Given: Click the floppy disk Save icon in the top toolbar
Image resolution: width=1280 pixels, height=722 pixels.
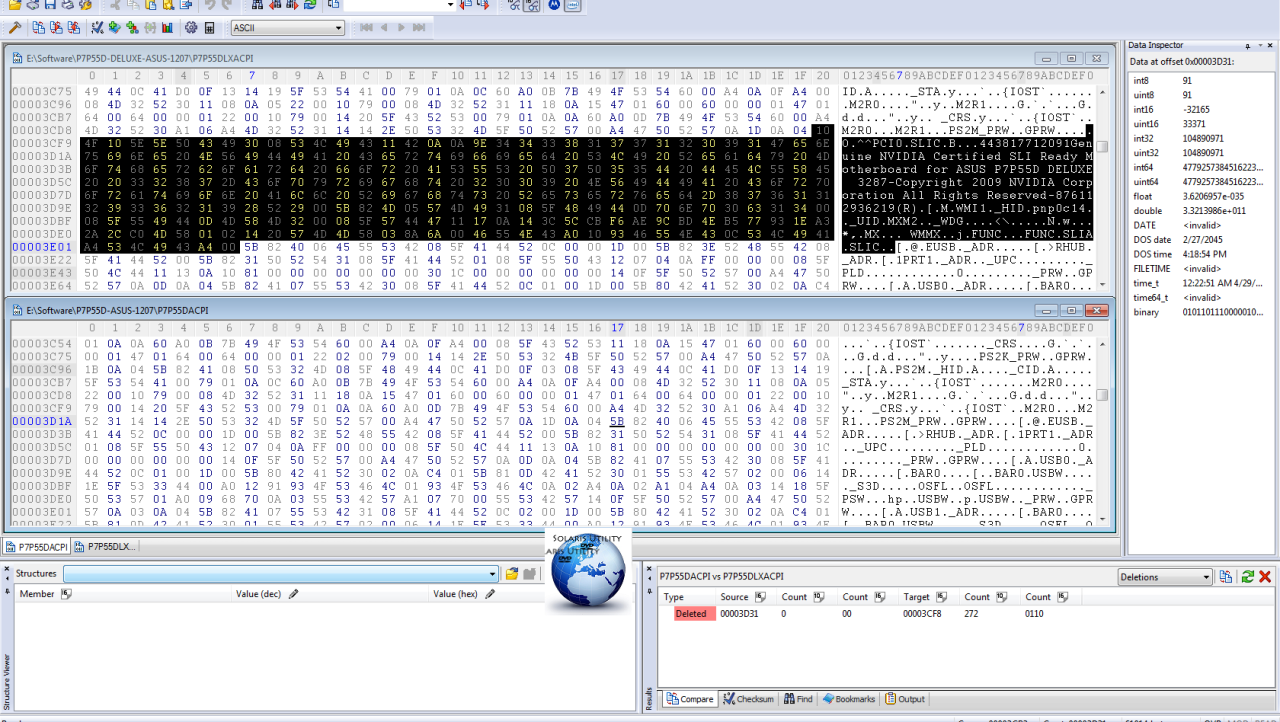Looking at the screenshot, I should pyautogui.click(x=50, y=5).
